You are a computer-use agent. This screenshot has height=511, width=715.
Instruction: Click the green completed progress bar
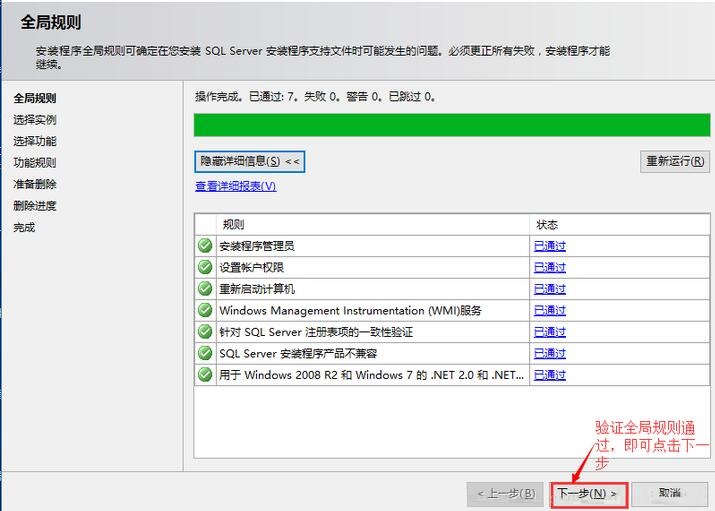pyautogui.click(x=452, y=125)
